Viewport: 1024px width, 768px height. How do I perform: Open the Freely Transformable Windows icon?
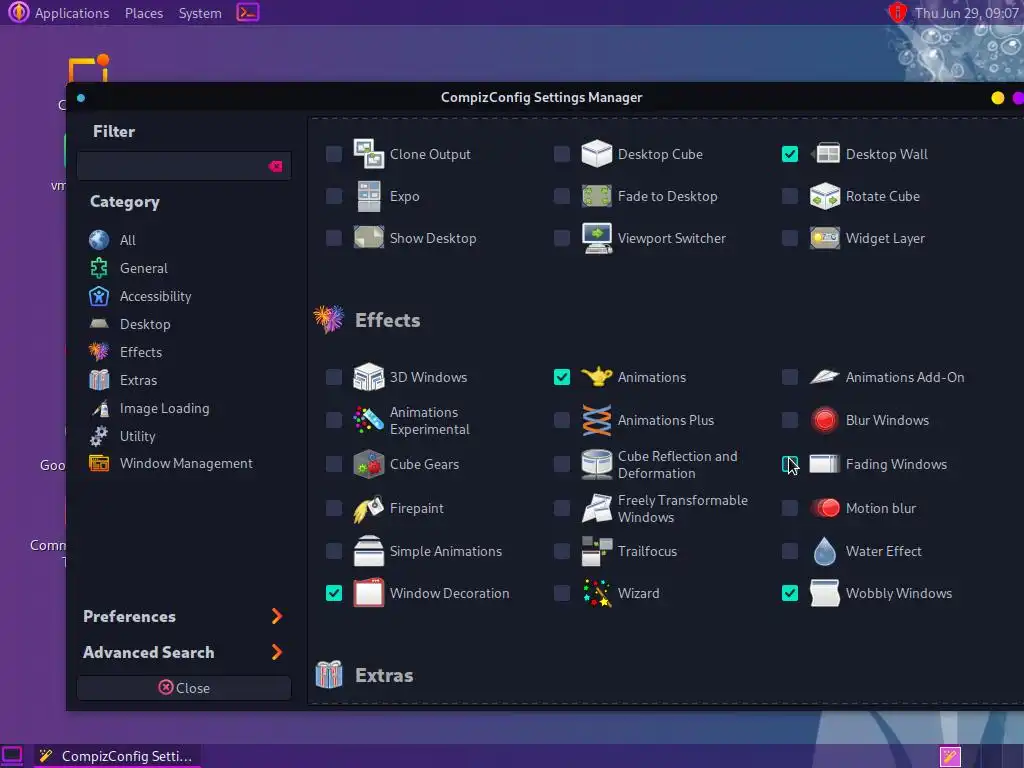(596, 508)
